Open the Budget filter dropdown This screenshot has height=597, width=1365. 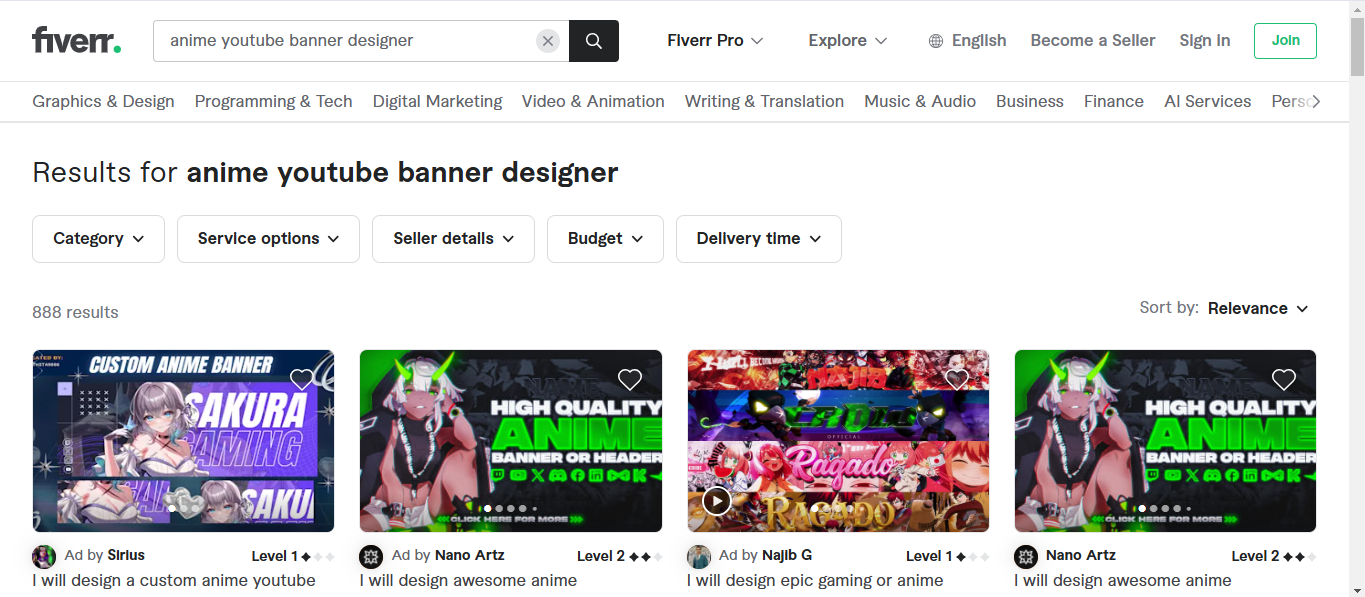click(x=605, y=239)
